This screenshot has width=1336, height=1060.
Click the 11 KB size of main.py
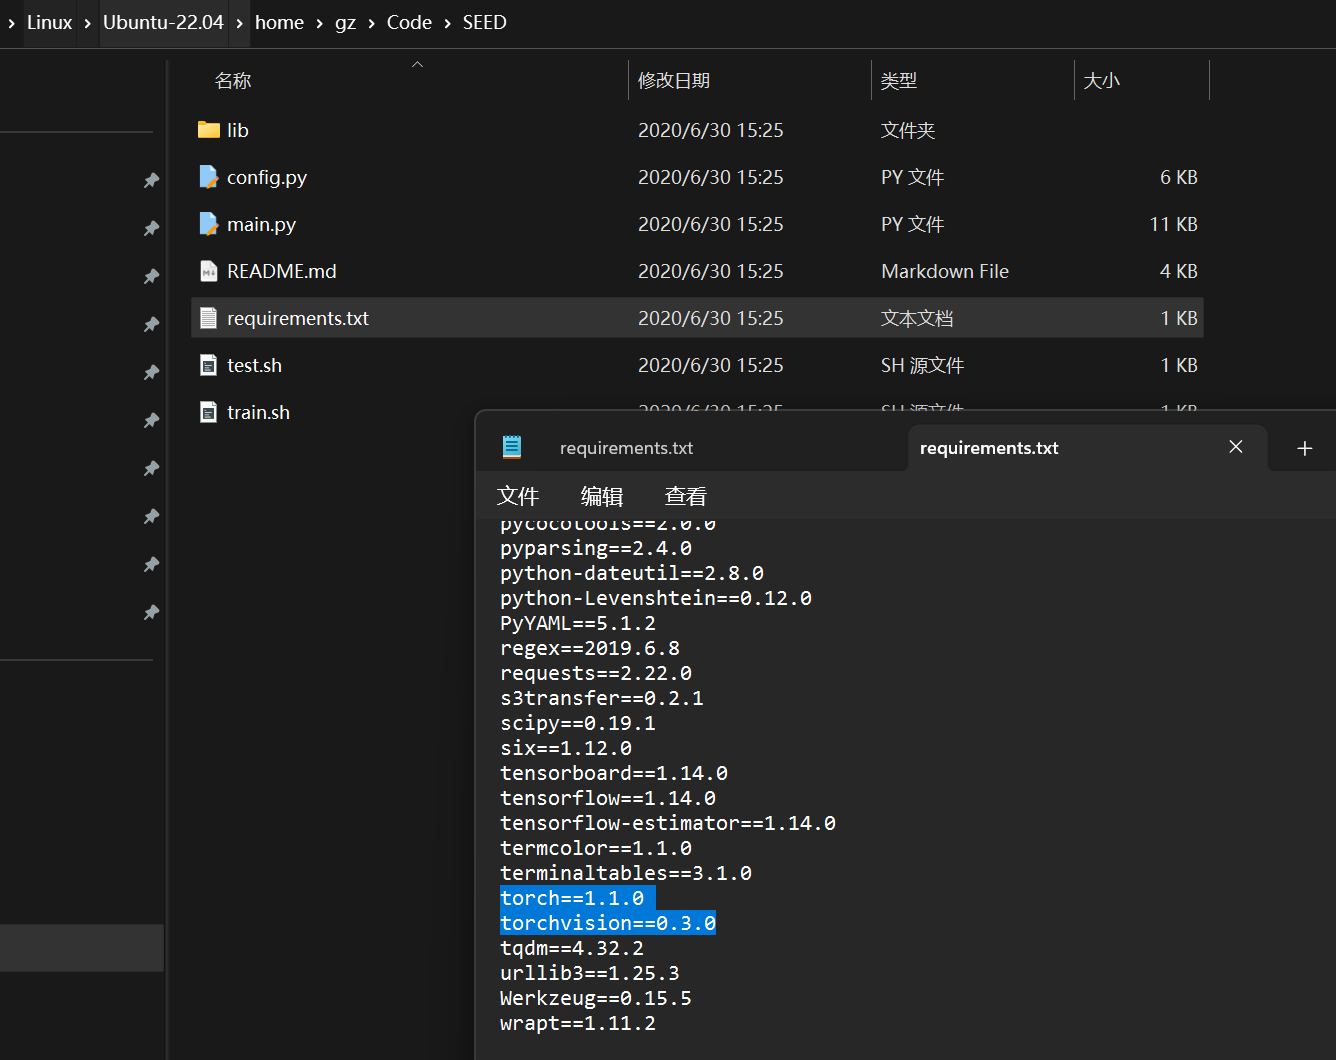[1174, 224]
